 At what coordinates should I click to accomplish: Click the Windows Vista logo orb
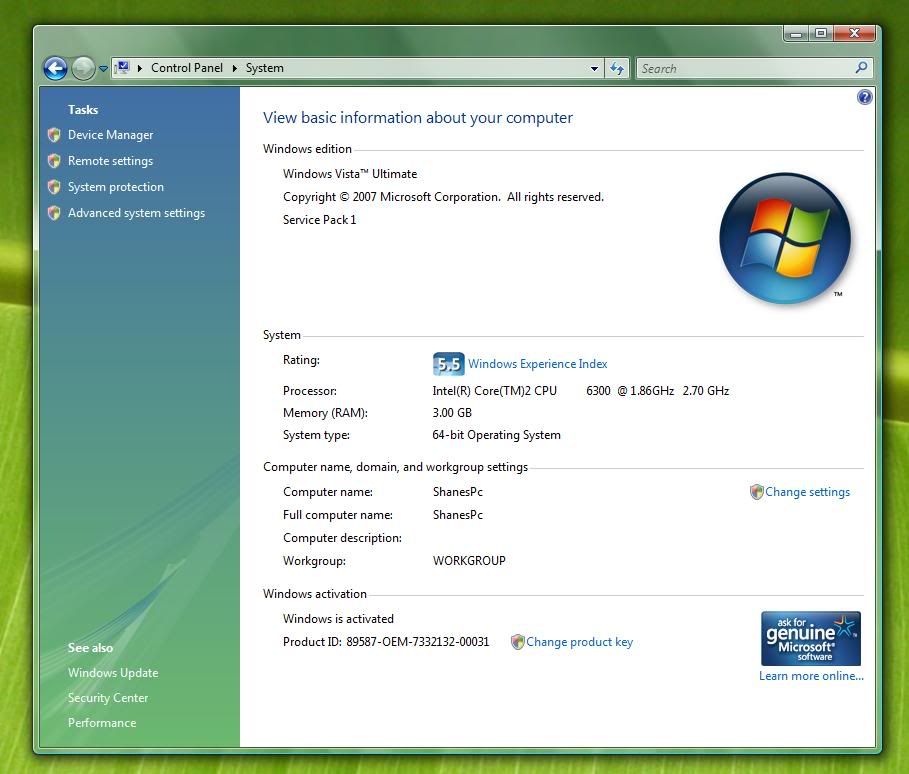pos(785,238)
